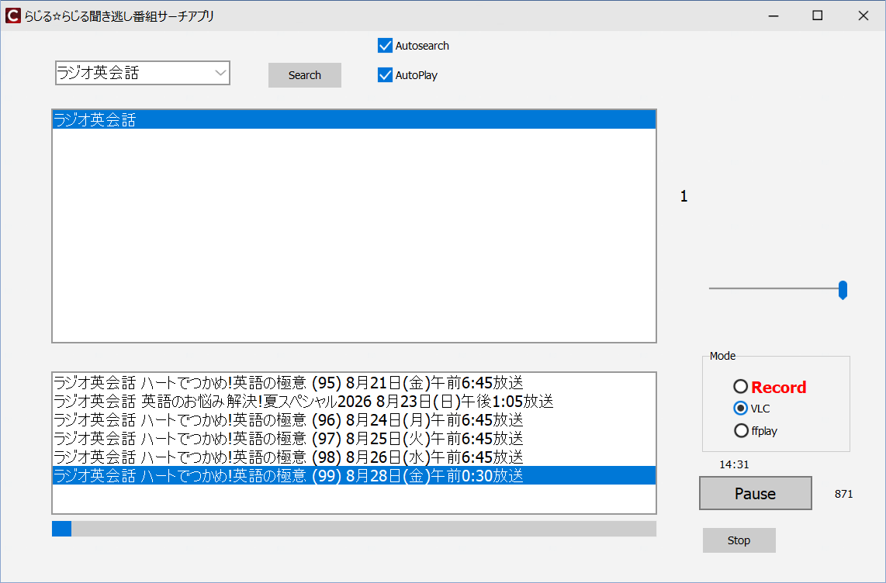Select episode (96) 8月24日(月) broadcast
Viewport: 886px width, 583px height.
tap(354, 420)
